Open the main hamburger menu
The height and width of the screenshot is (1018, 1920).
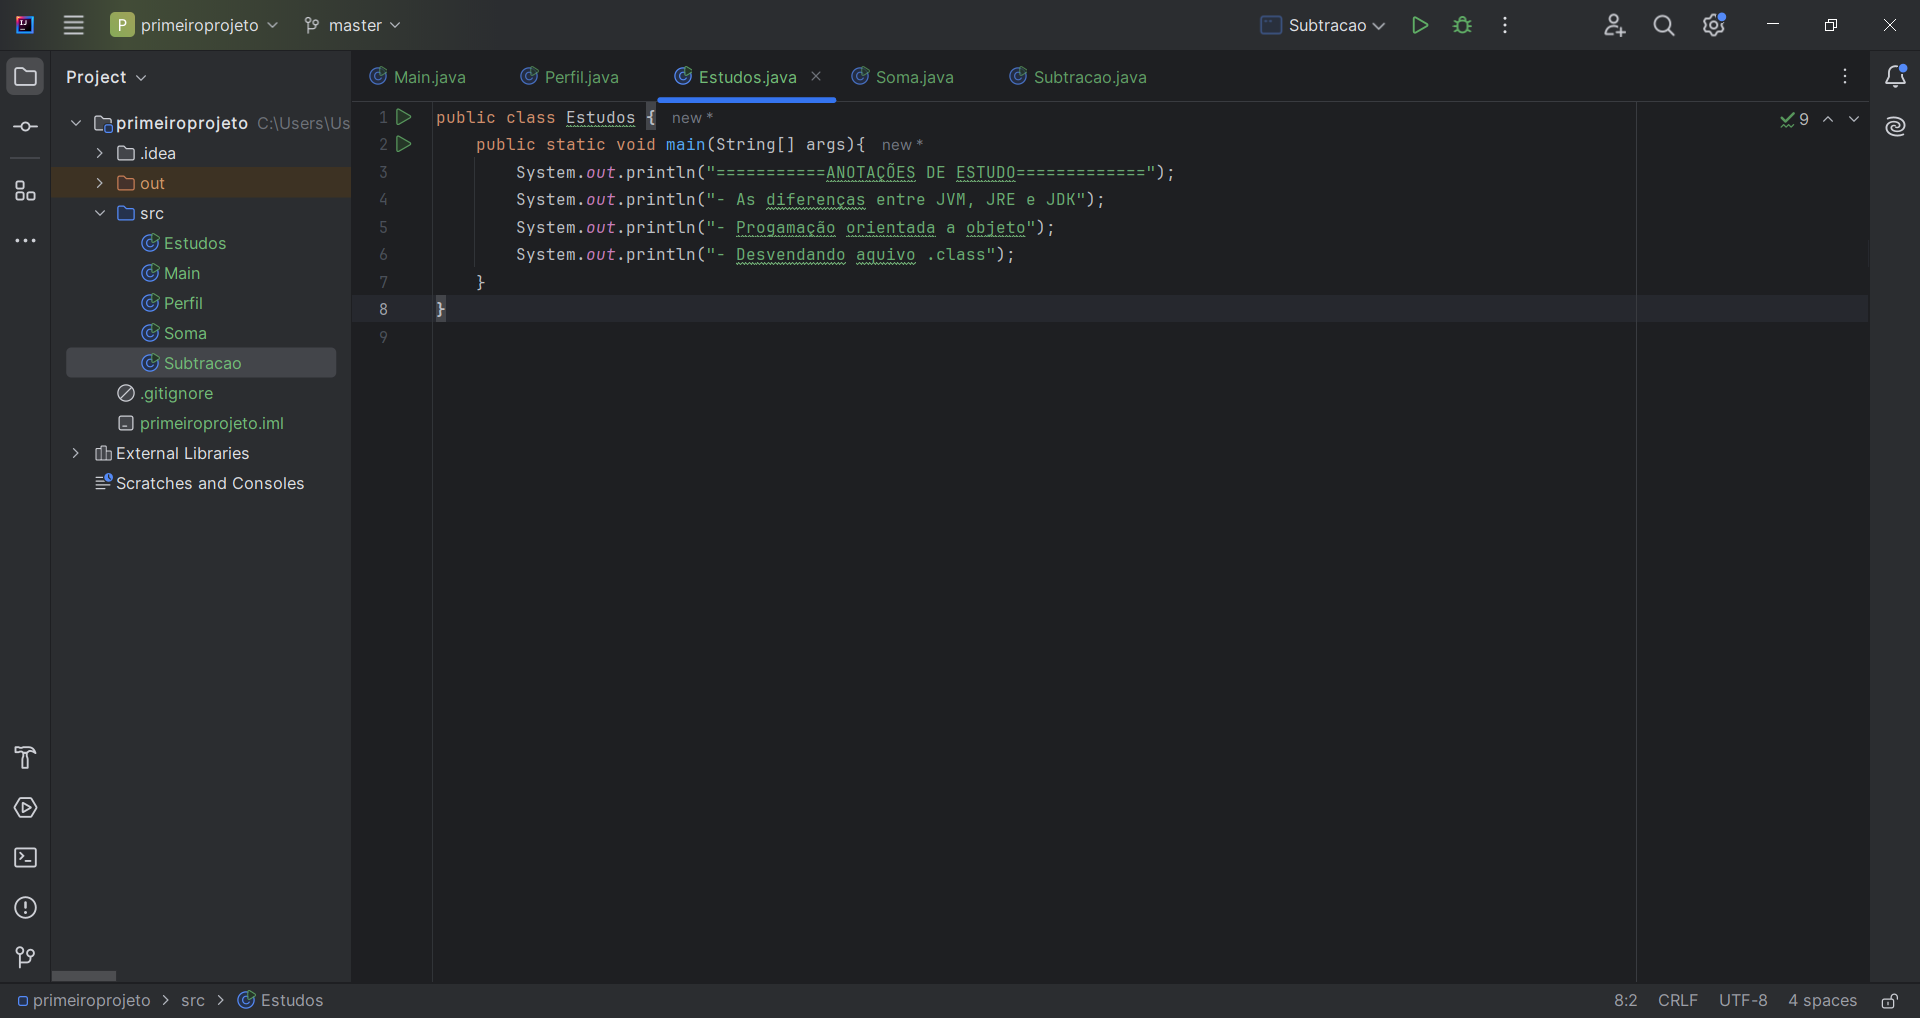[73, 25]
